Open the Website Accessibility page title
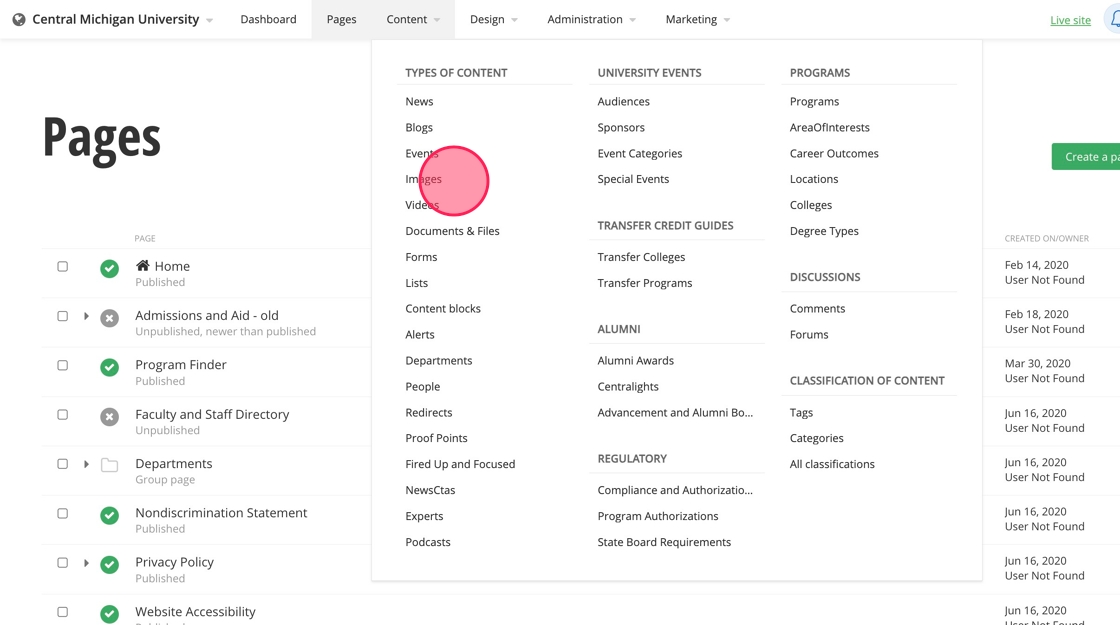Viewport: 1120px width, 625px height. [195, 611]
